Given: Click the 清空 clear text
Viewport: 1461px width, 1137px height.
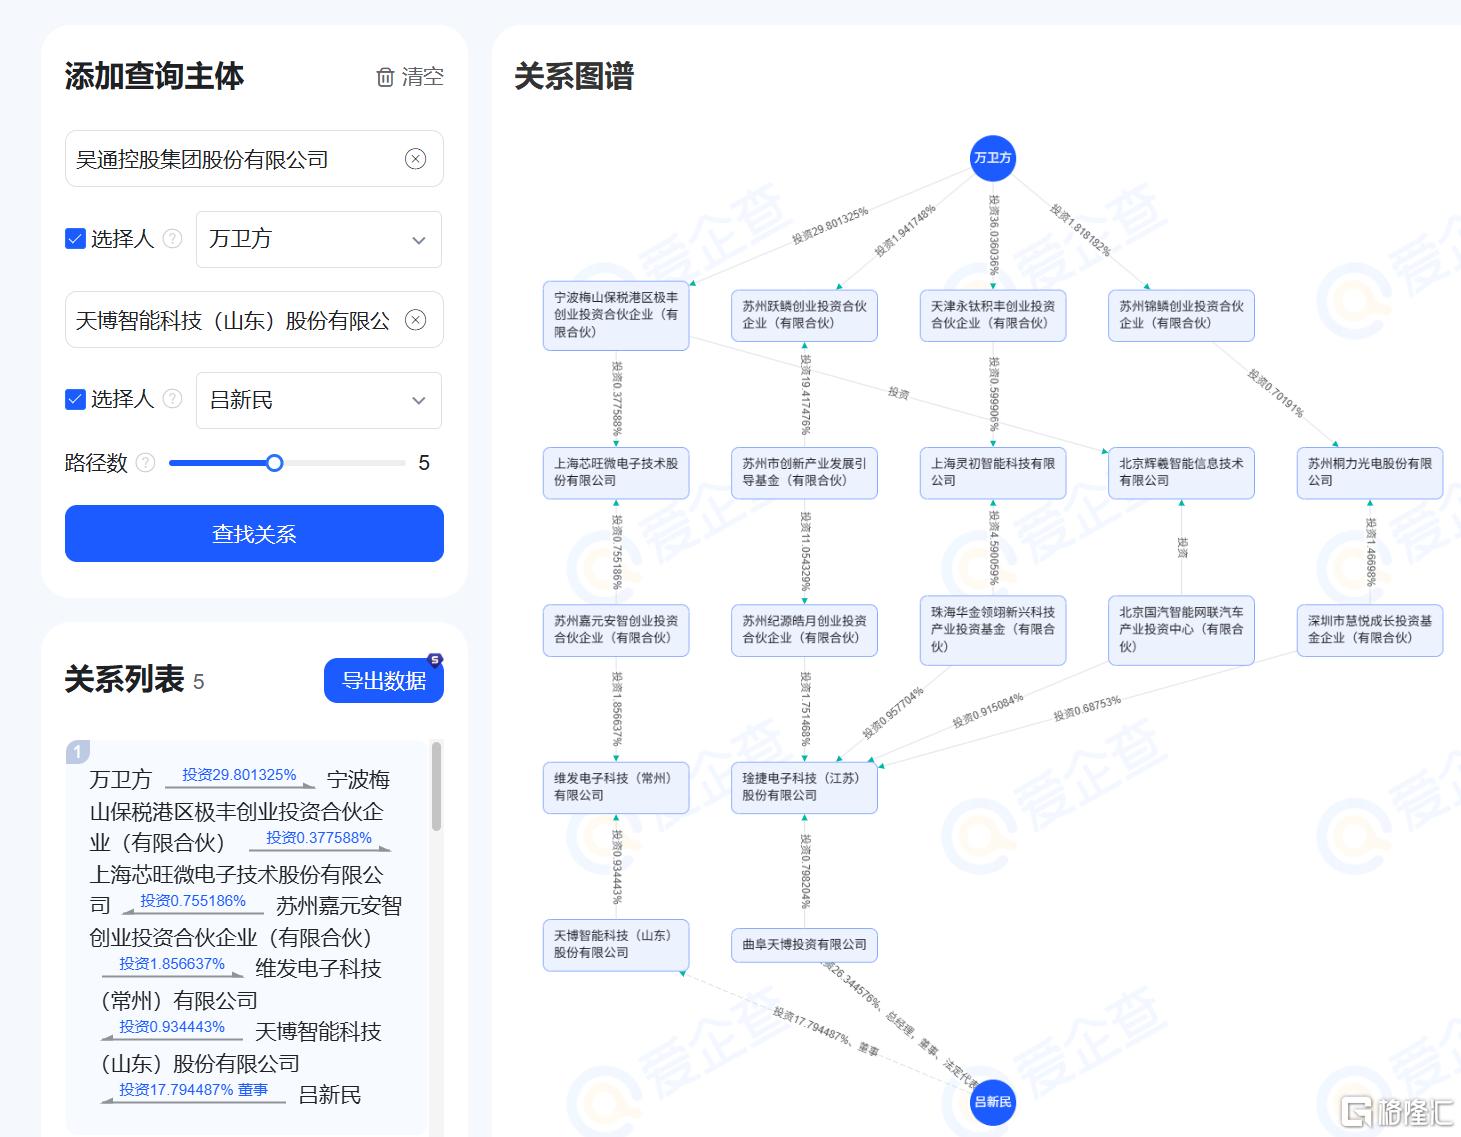Looking at the screenshot, I should (422, 77).
